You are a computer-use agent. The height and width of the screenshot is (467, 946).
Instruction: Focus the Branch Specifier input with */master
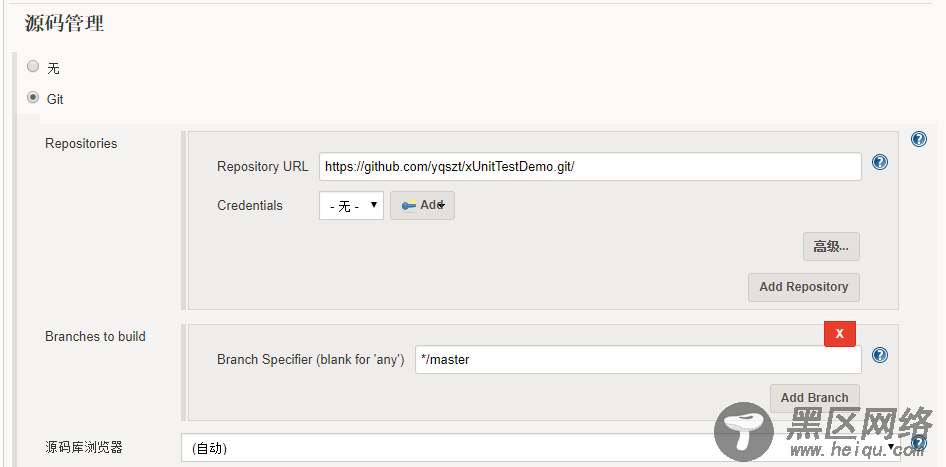(638, 360)
